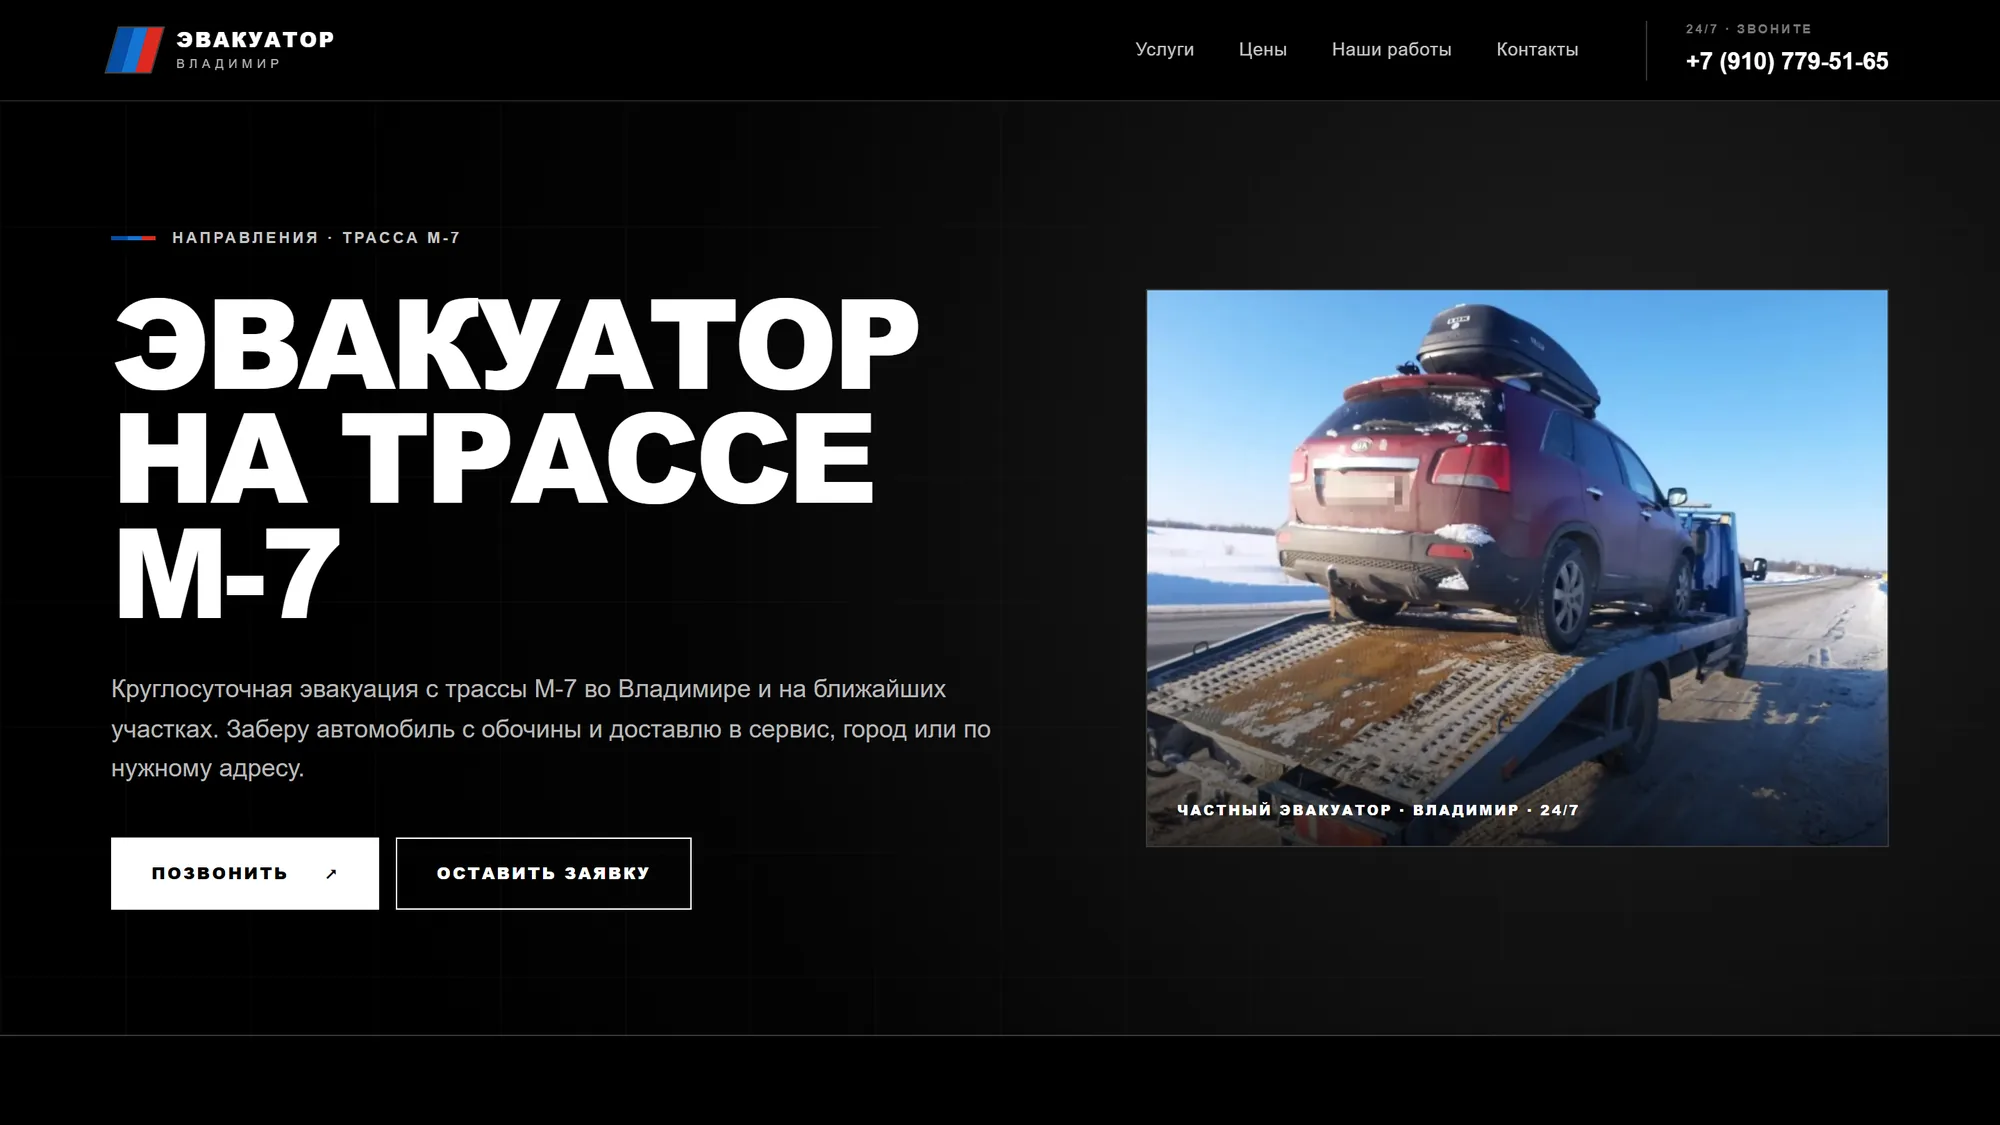Open the Услуги menu item
2000x1125 pixels.
(x=1164, y=49)
